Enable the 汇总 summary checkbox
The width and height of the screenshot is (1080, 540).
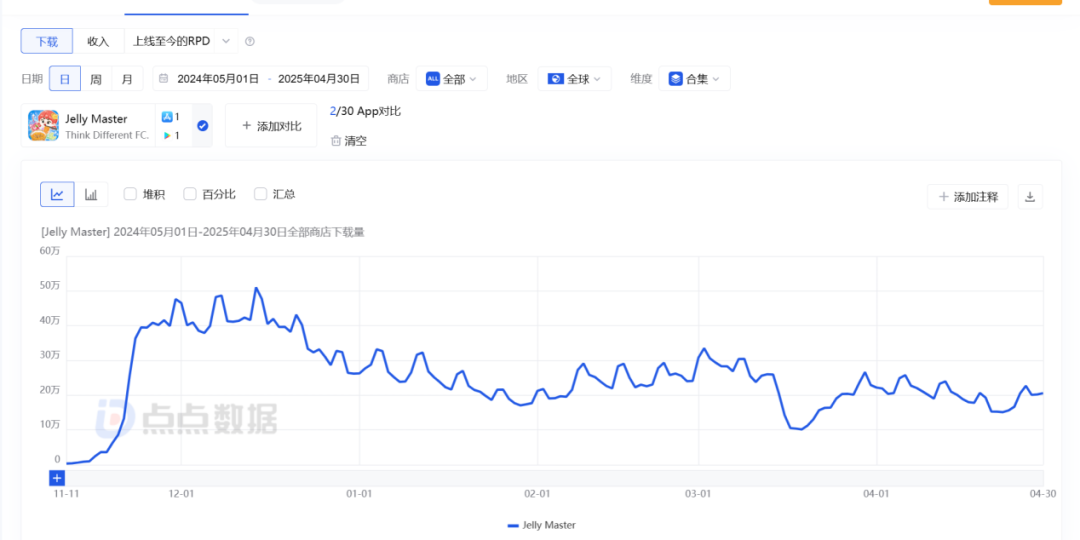point(260,194)
